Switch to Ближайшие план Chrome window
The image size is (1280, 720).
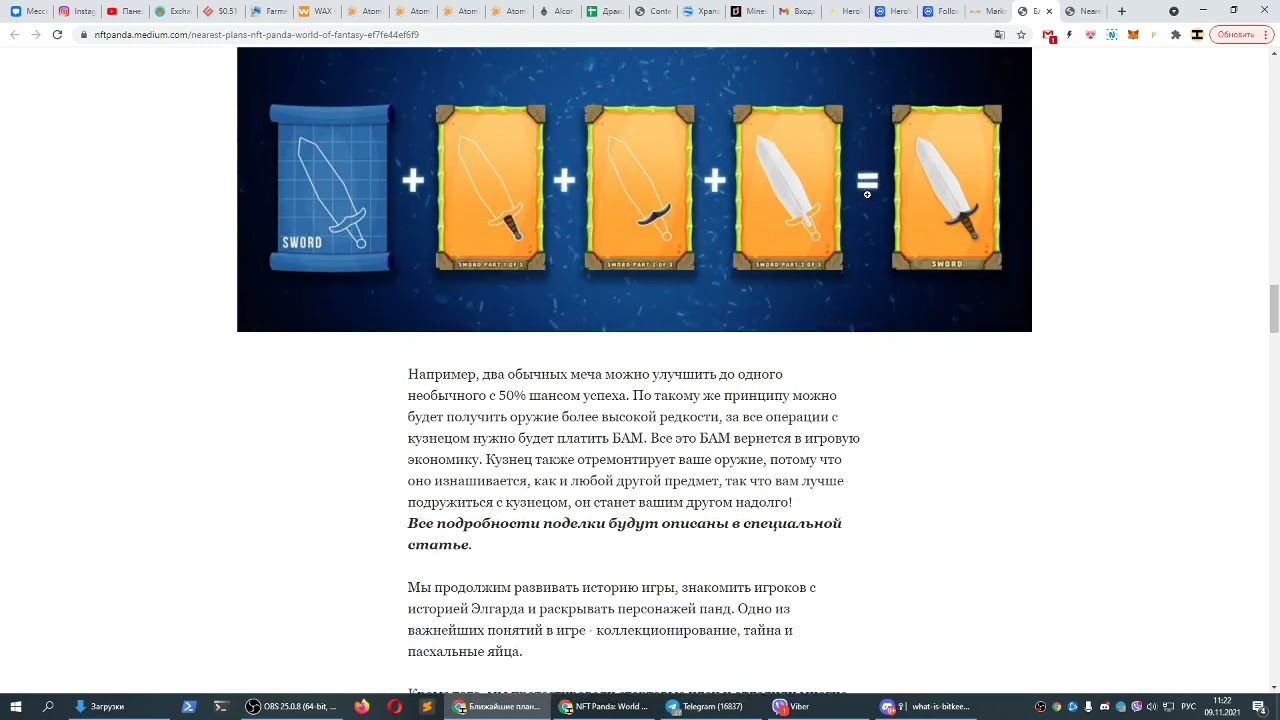pyautogui.click(x=497, y=706)
